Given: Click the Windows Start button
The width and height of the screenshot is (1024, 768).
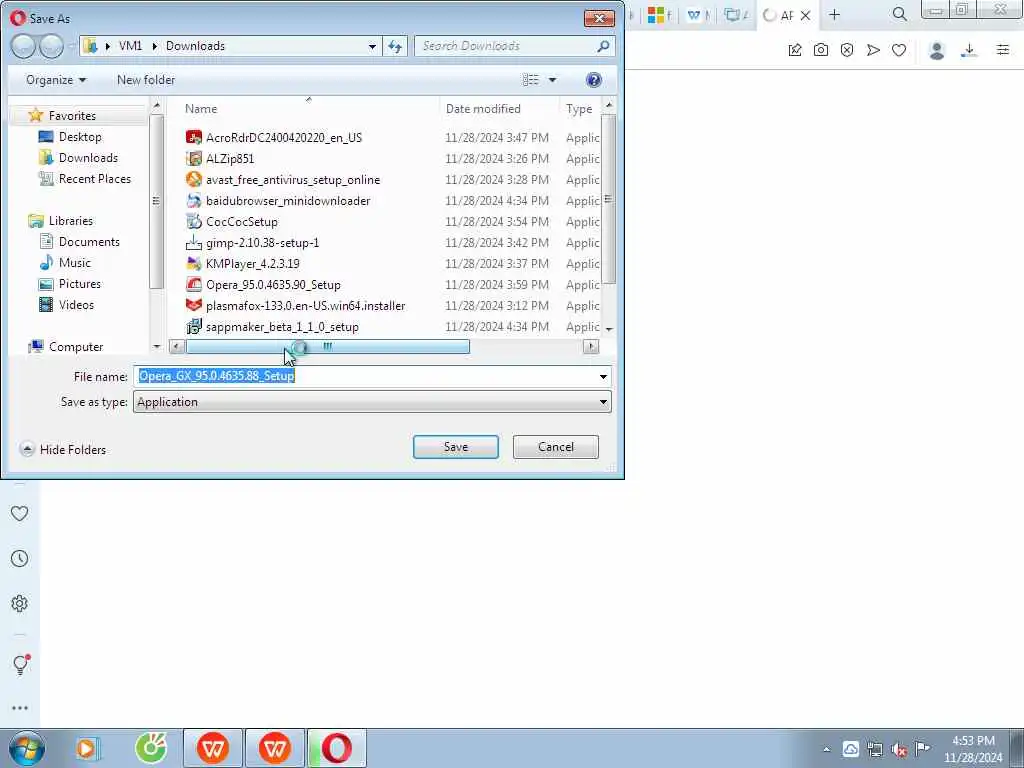Looking at the screenshot, I should pyautogui.click(x=27, y=748).
